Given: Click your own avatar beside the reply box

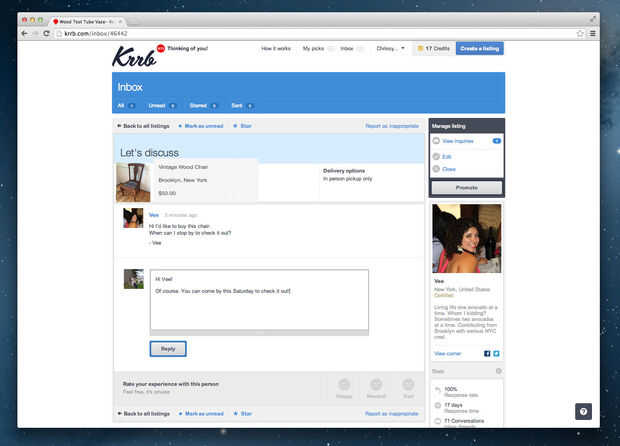Looking at the screenshot, I should (x=134, y=279).
